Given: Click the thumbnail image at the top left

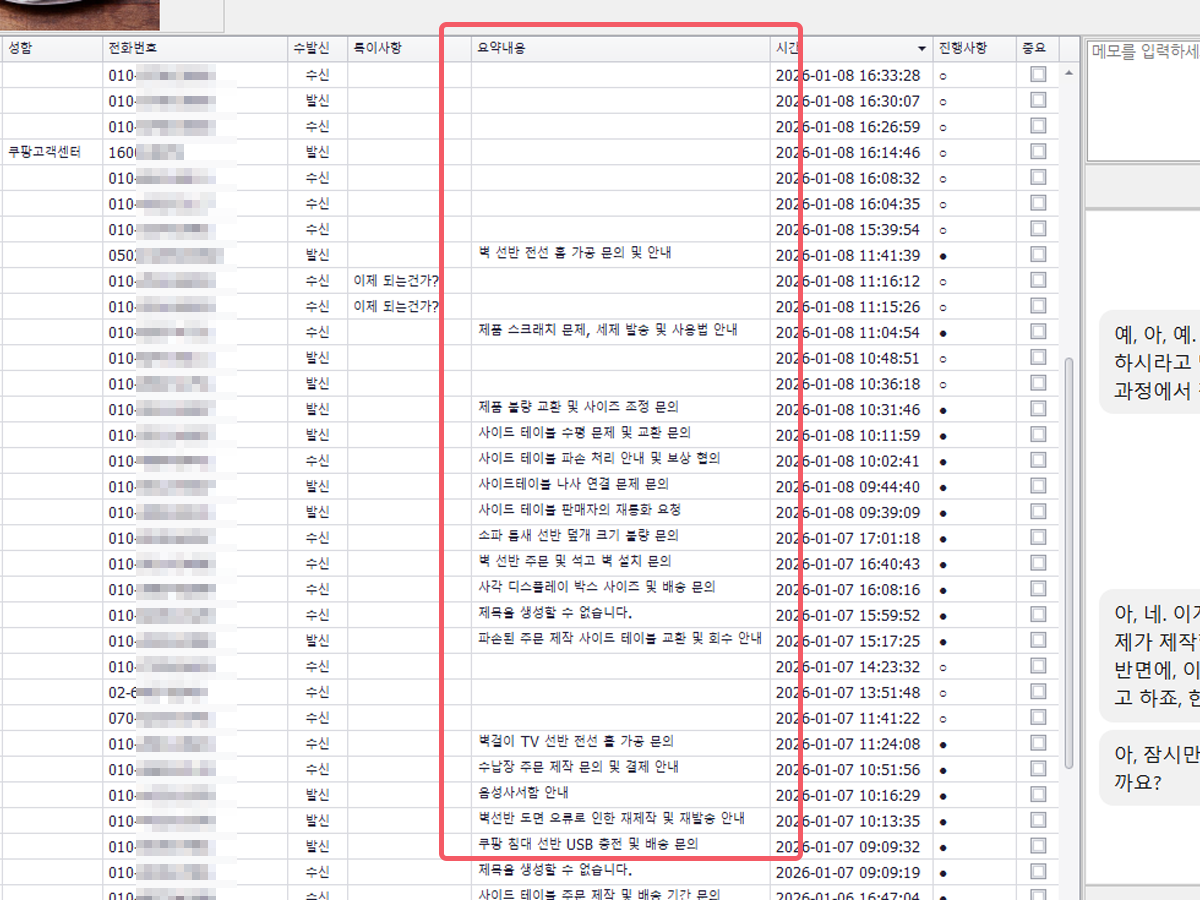Looking at the screenshot, I should click(x=80, y=14).
